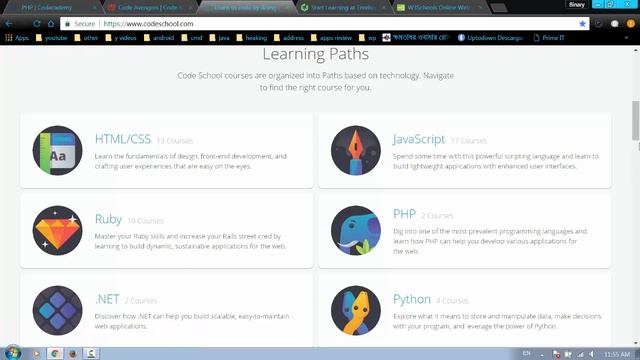The width and height of the screenshot is (640, 360).
Task: Click the Python snake icon
Action: tap(356, 311)
